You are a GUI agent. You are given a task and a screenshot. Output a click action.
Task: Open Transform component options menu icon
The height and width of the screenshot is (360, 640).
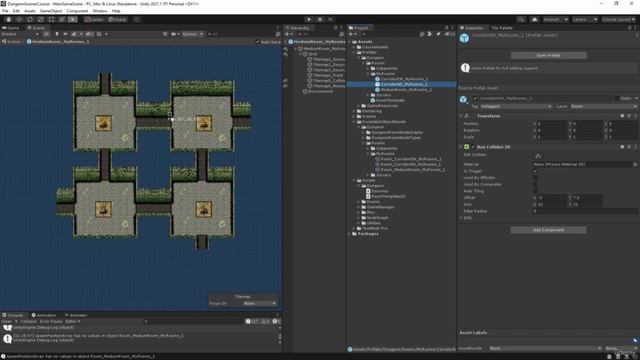(636, 116)
